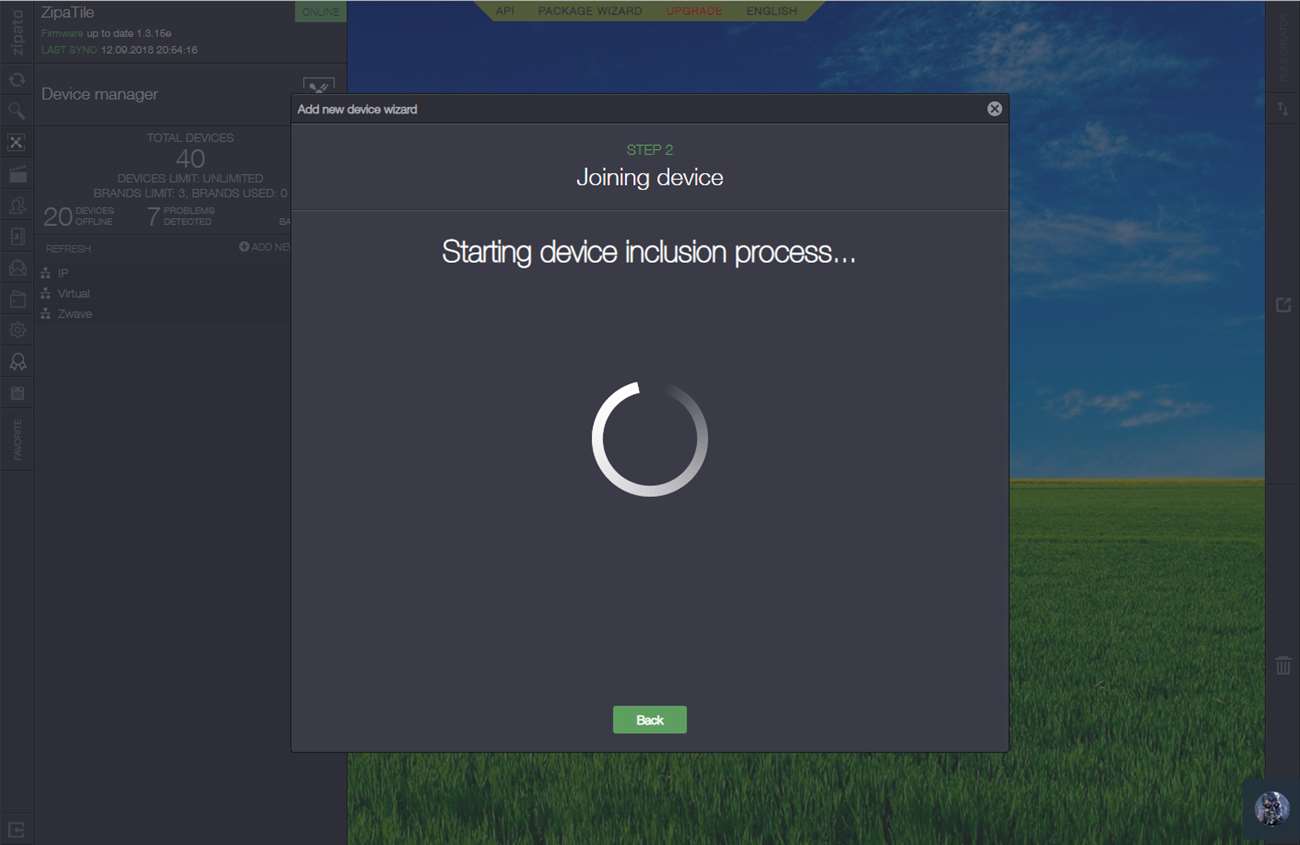Click the trash bin icon on right bar
The image size is (1300, 845).
1283,665
